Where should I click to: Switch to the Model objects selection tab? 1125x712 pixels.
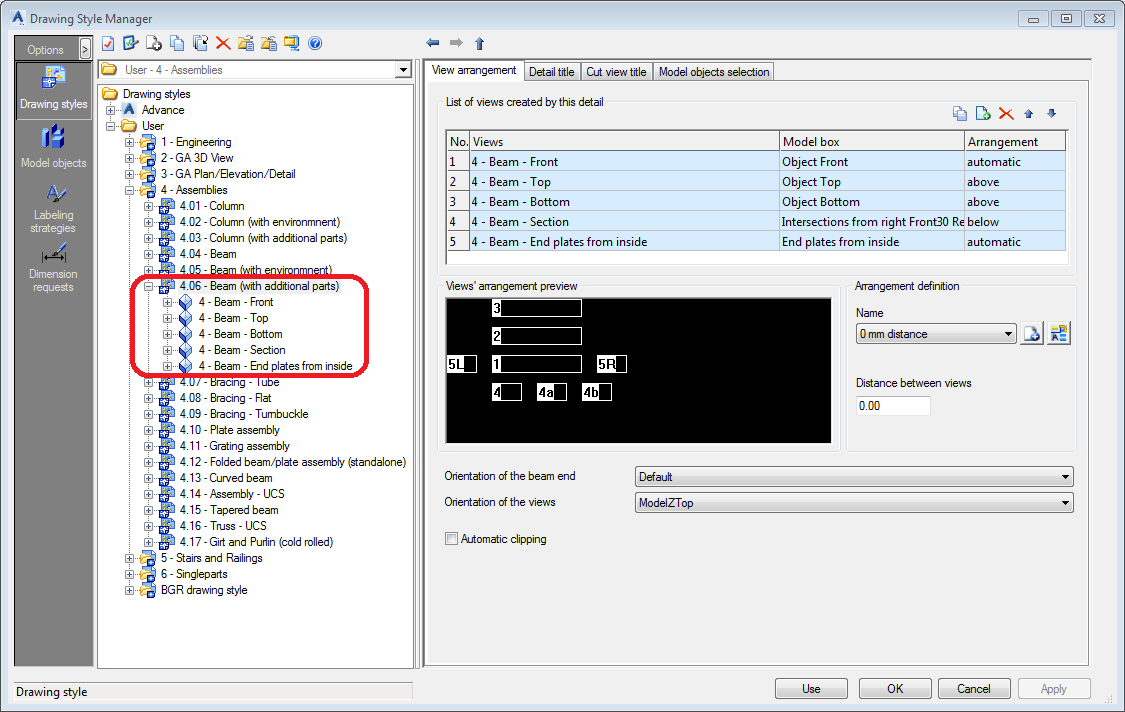(x=713, y=71)
